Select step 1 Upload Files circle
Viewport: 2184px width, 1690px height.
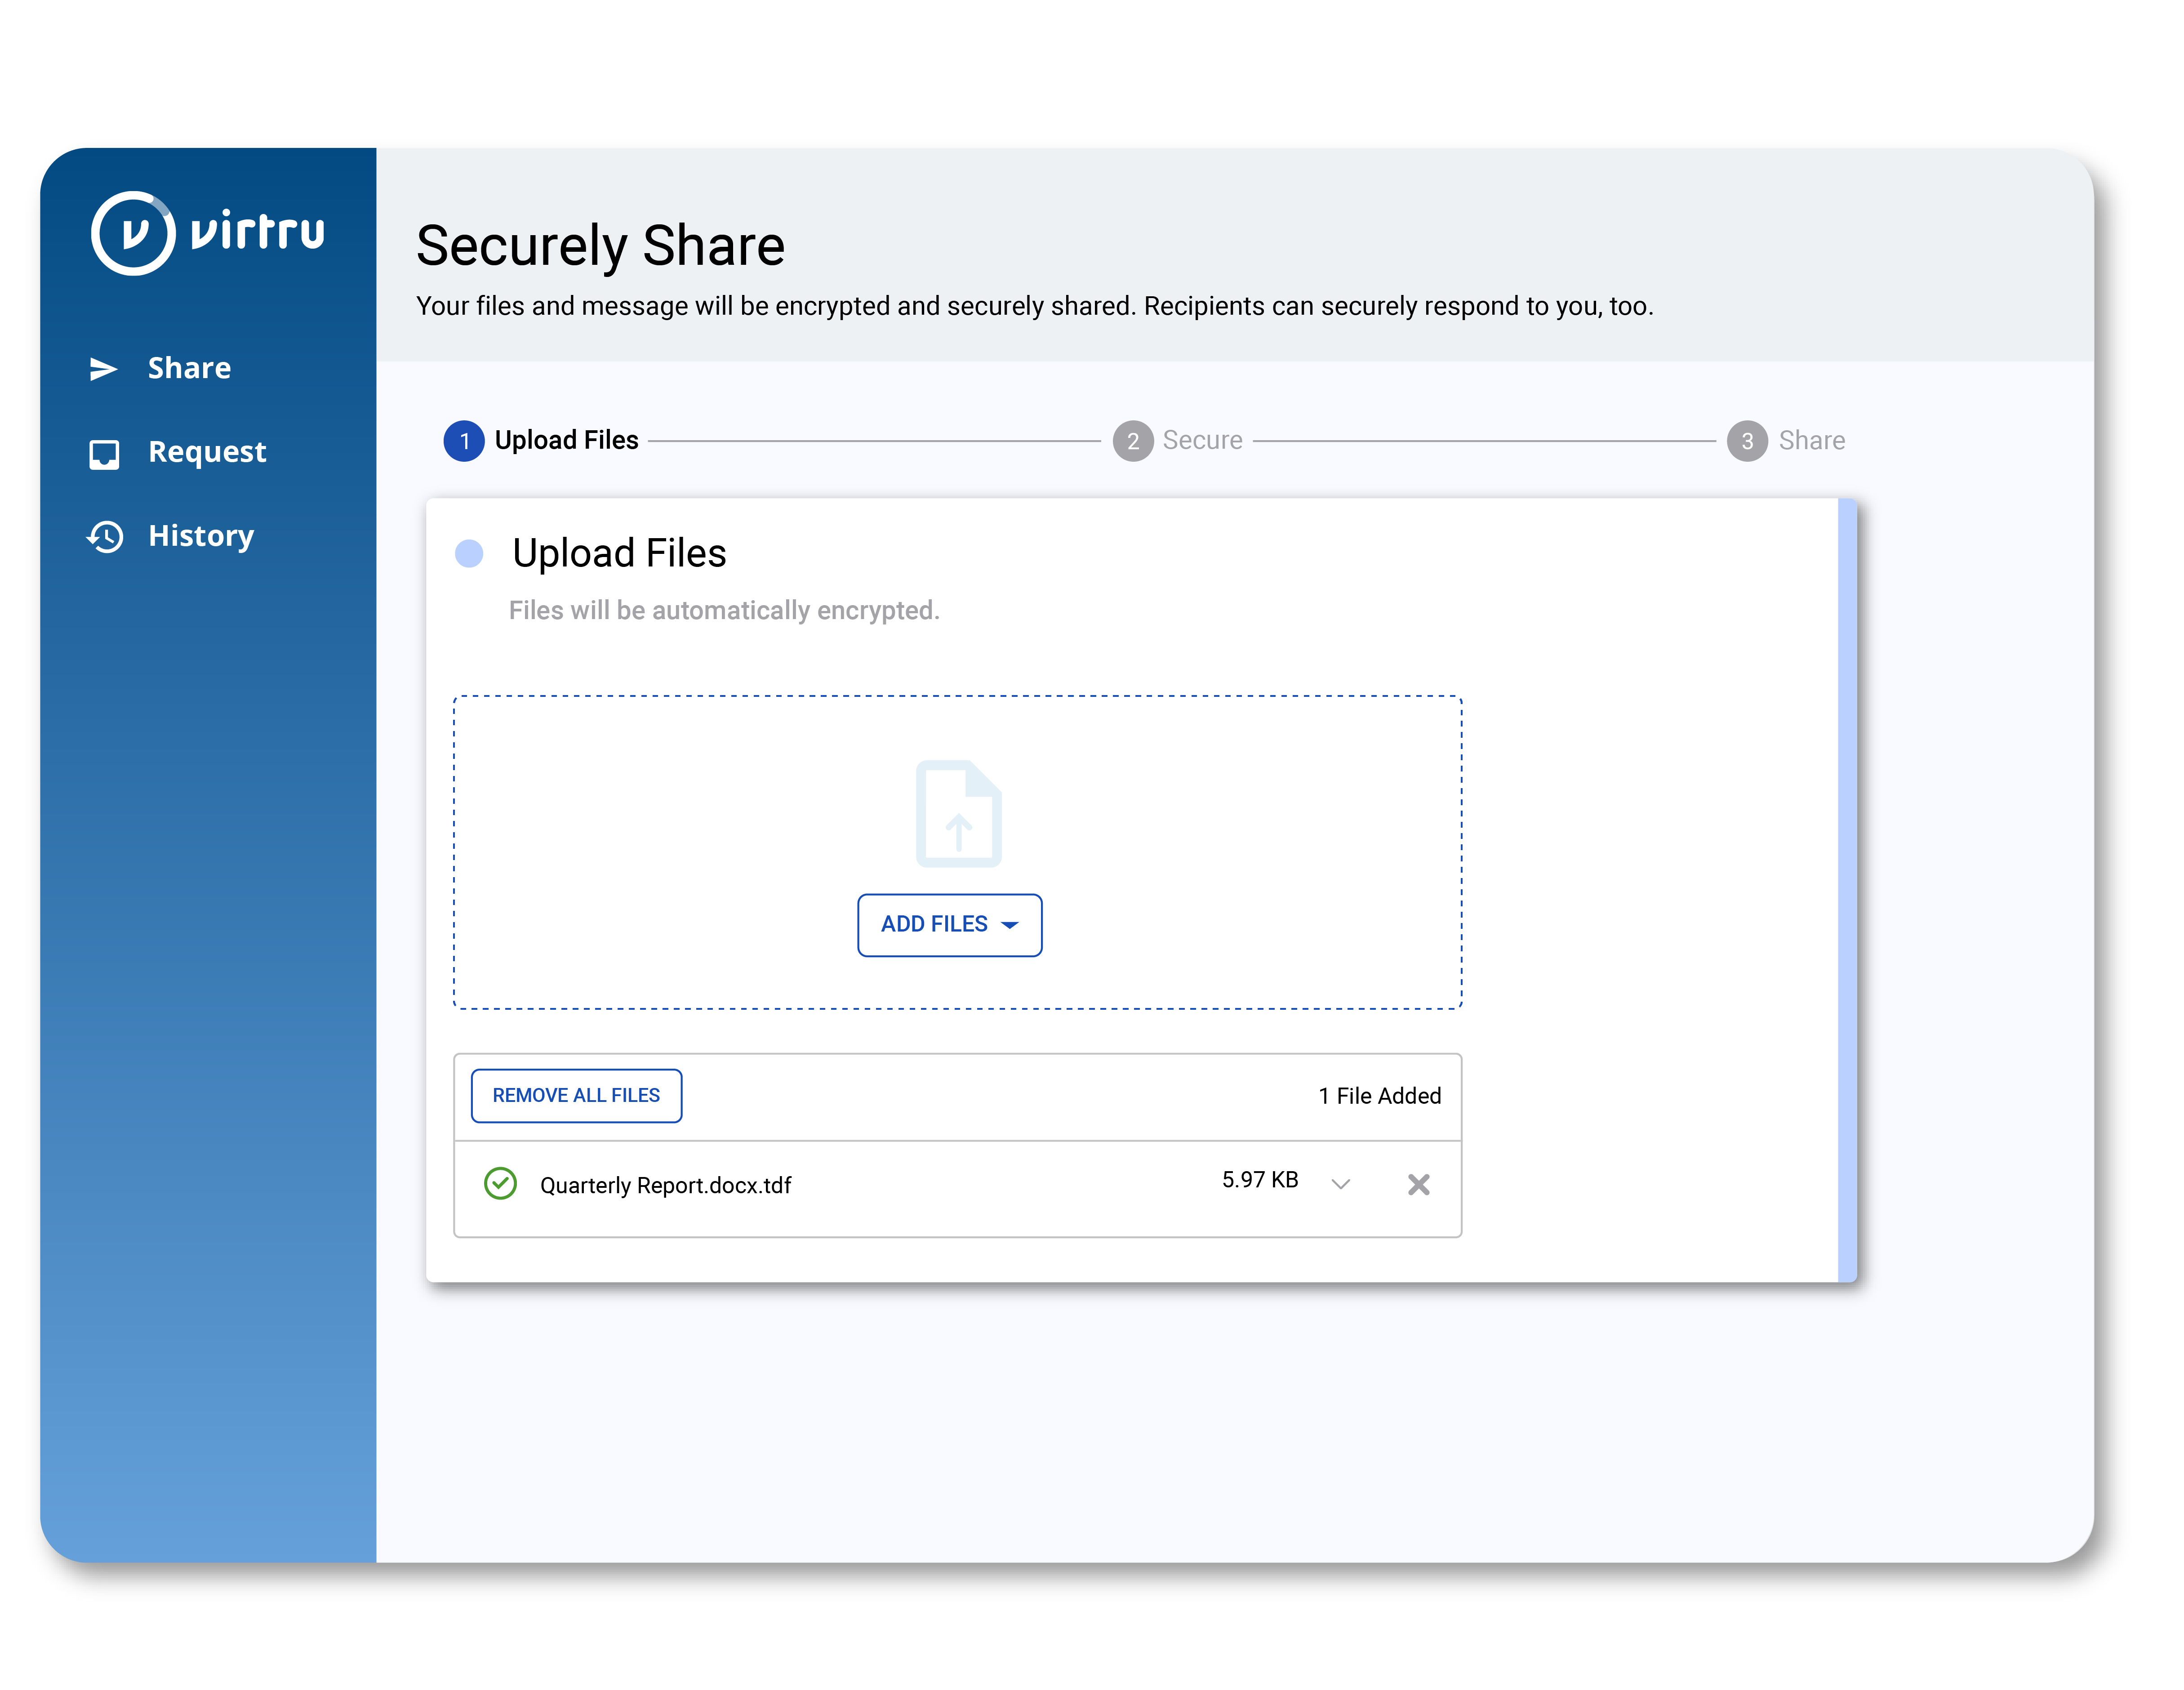(x=464, y=441)
